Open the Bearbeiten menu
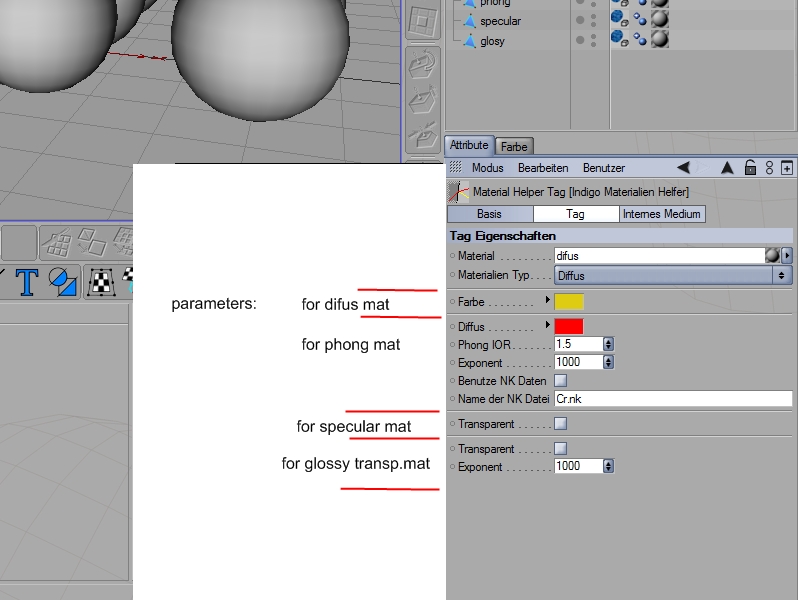The height and width of the screenshot is (600, 800). (543, 168)
